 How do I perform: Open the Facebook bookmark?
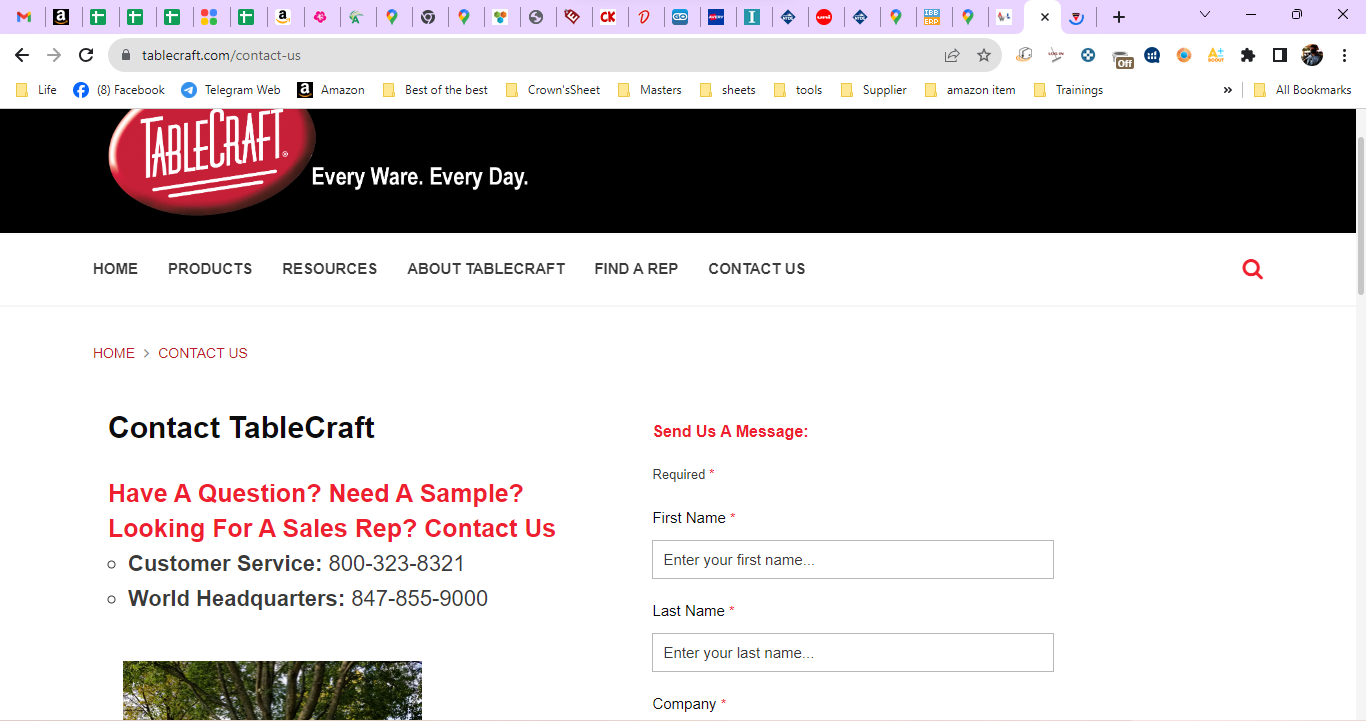(119, 90)
